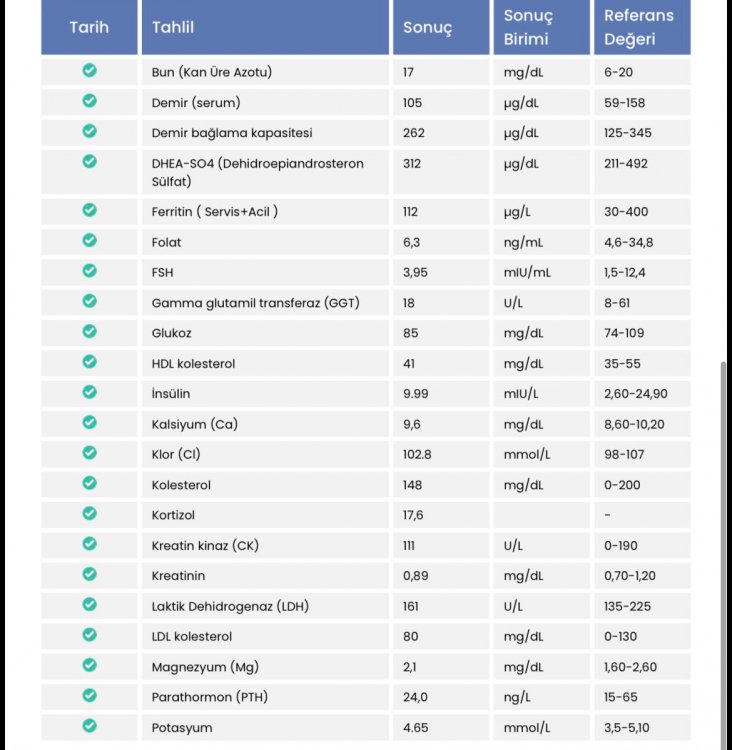Screen dimensions: 732x750
Task: Click the Kolesterol result value 148
Action: (x=412, y=485)
